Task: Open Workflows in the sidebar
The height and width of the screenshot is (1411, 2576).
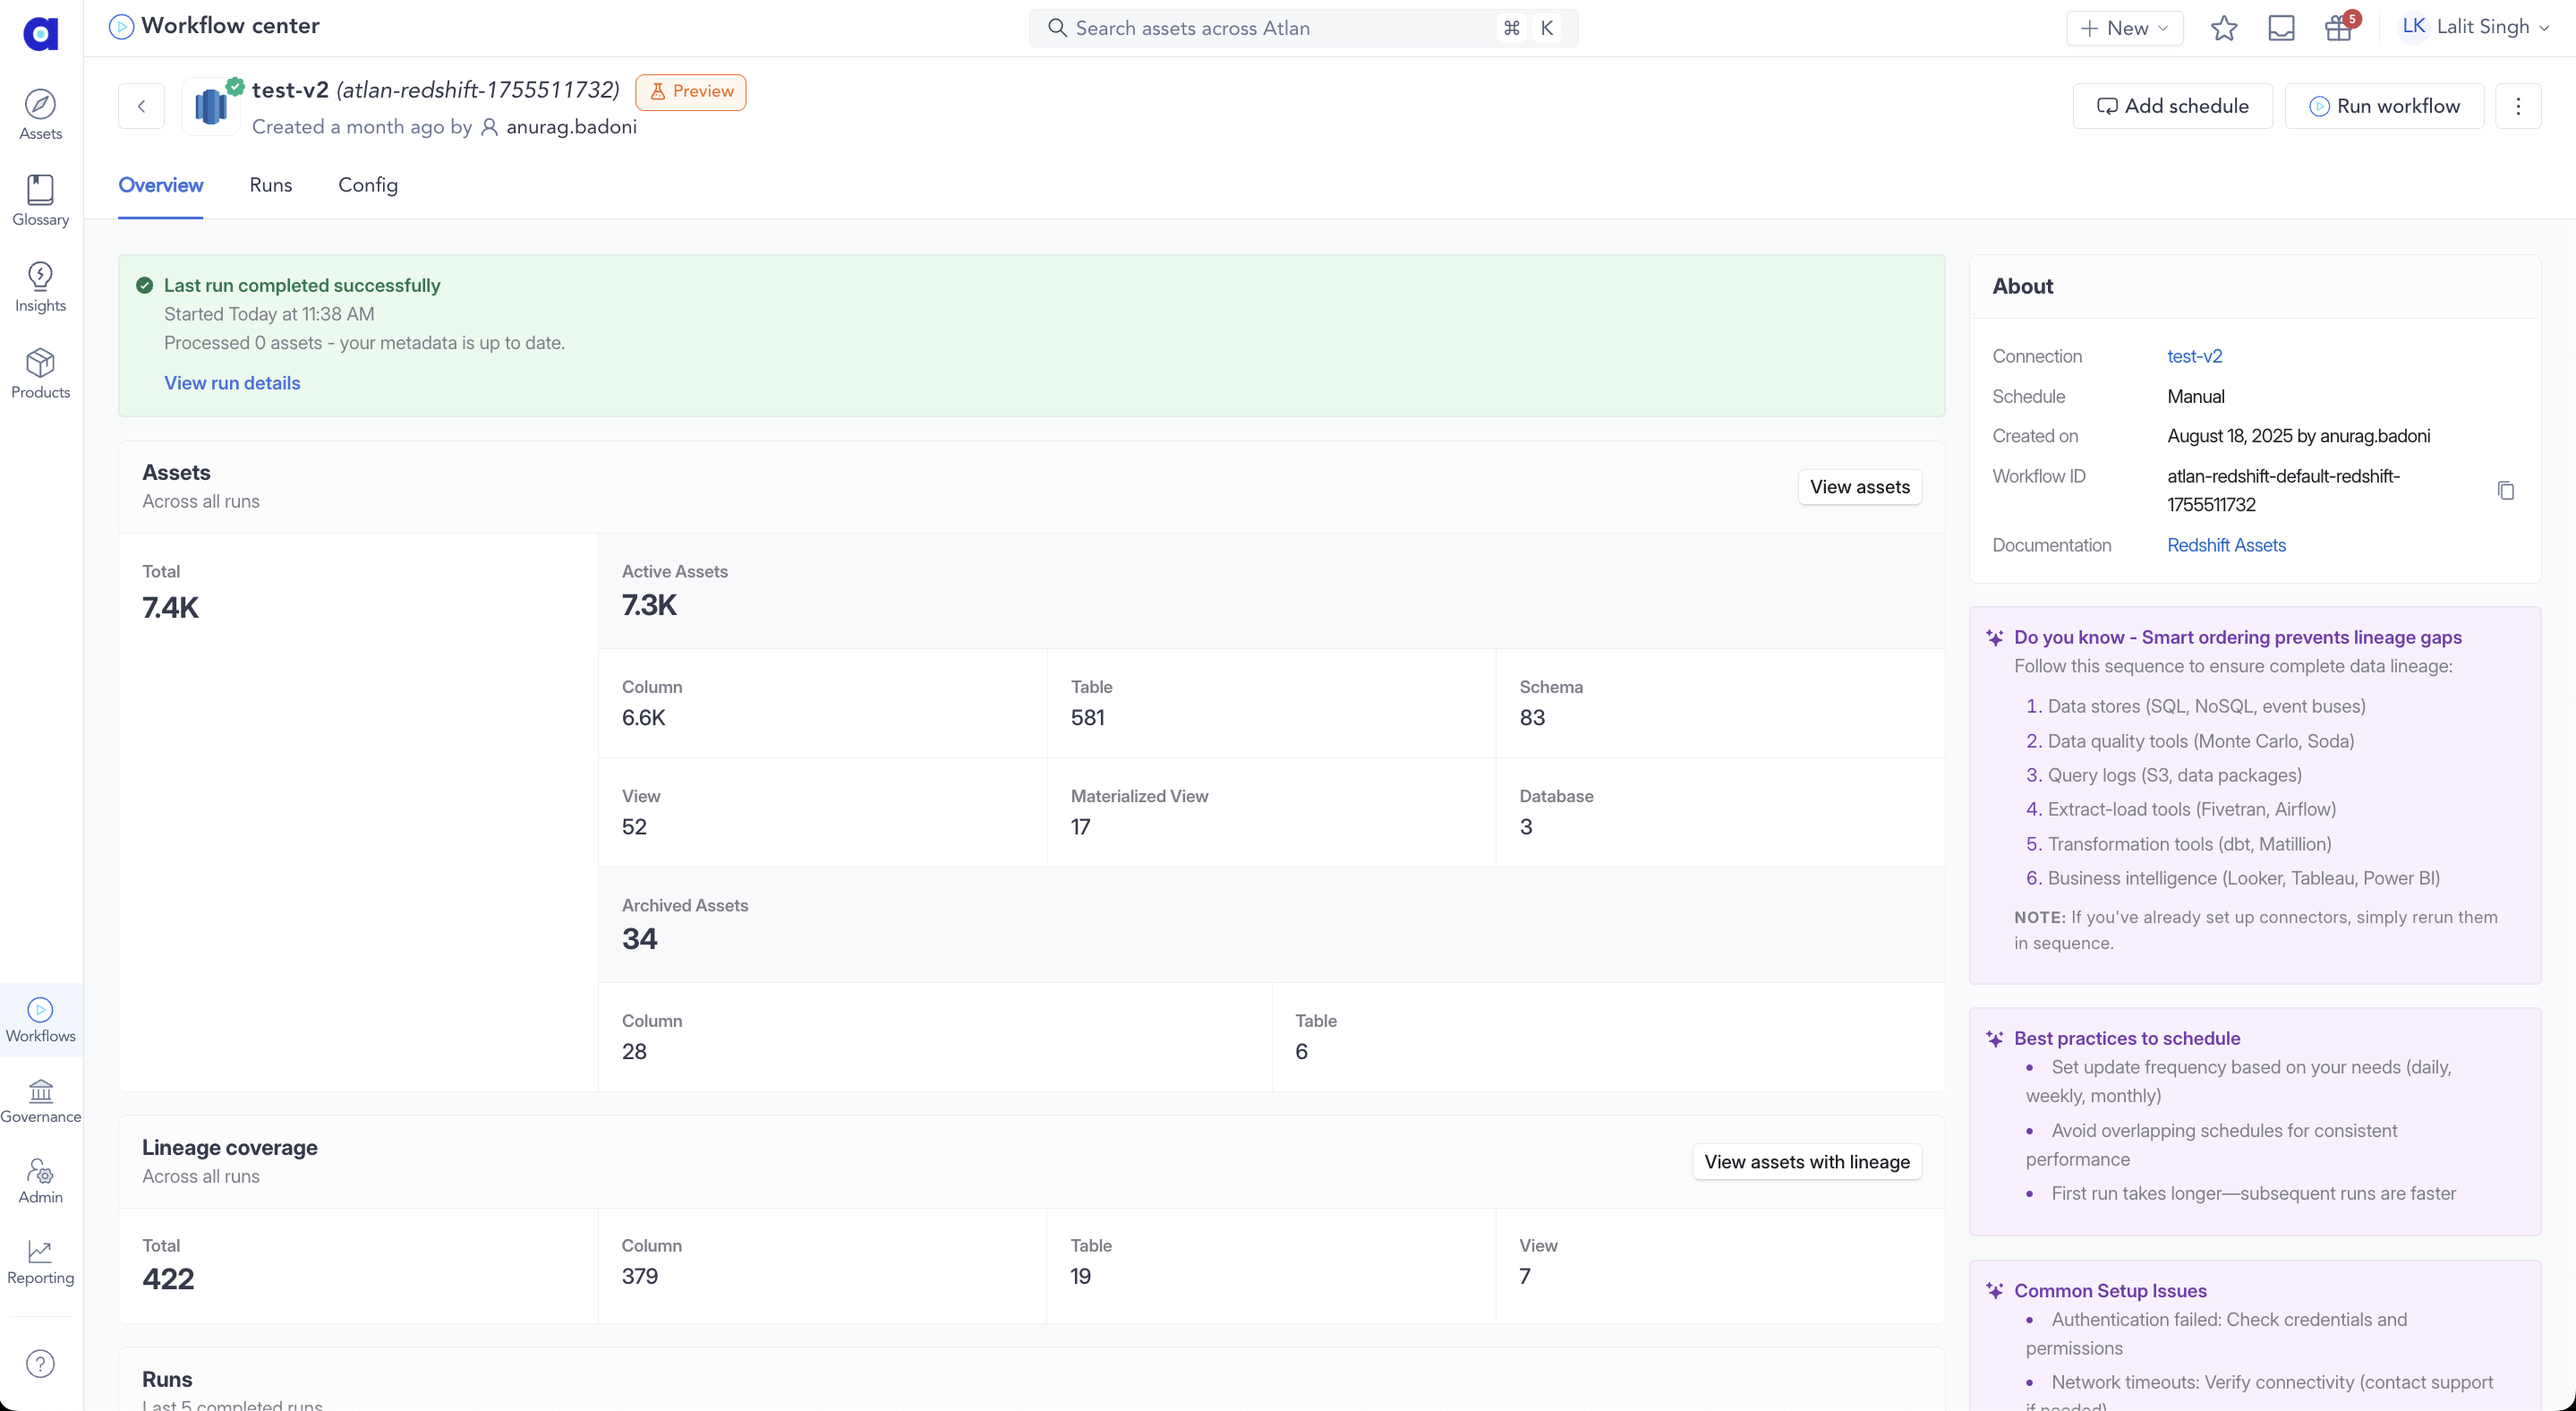Action: pyautogui.click(x=40, y=1020)
